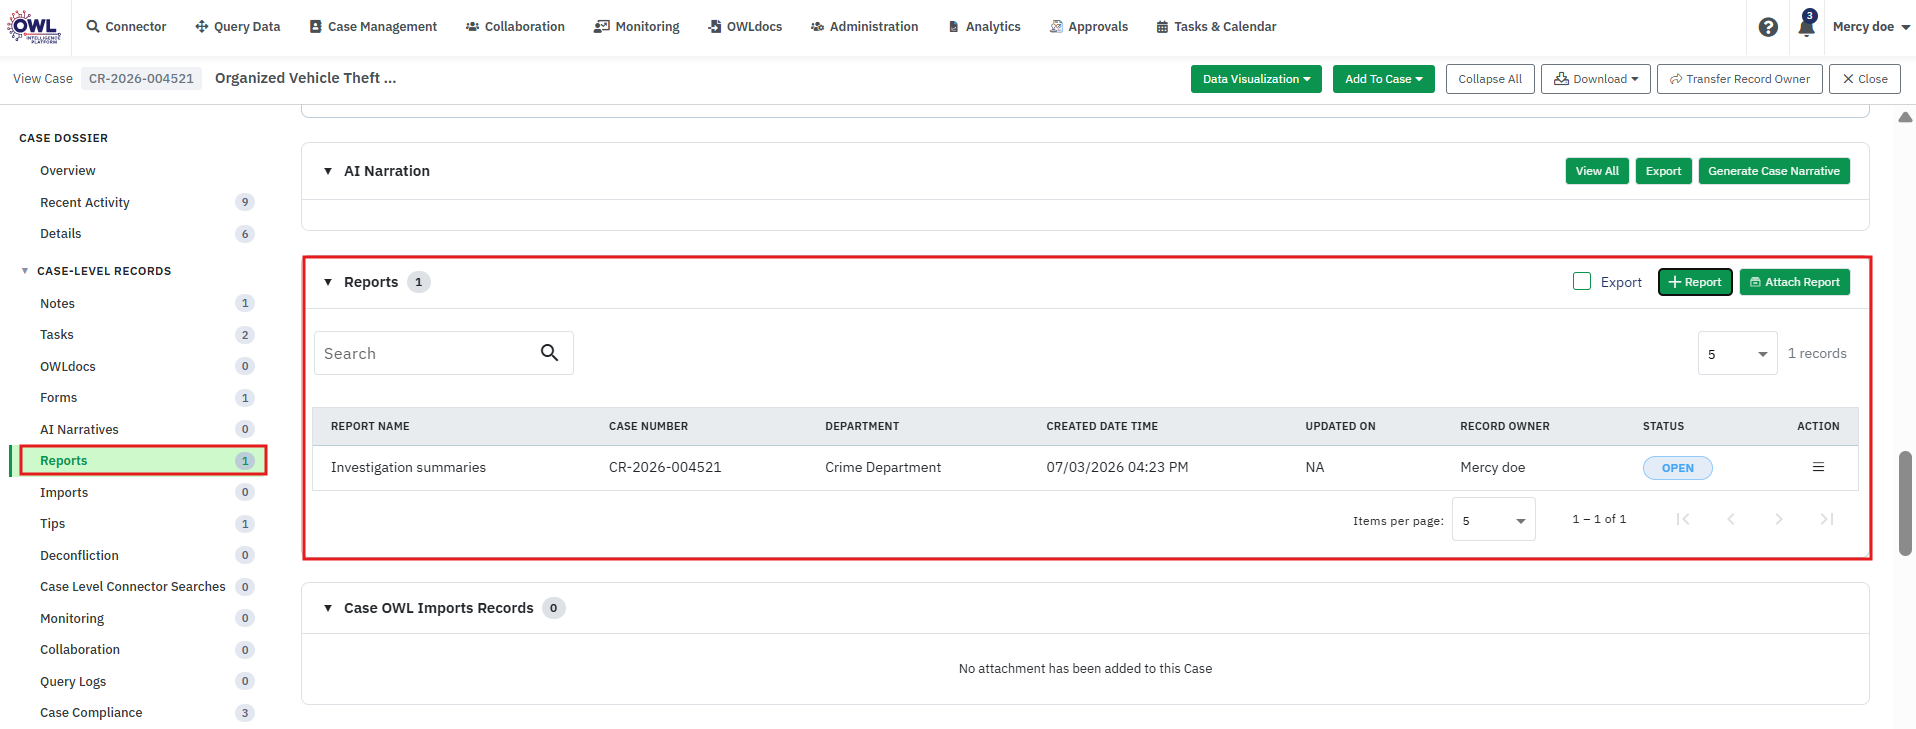The width and height of the screenshot is (1916, 729).
Task: Open Case Management menu
Action: (373, 27)
